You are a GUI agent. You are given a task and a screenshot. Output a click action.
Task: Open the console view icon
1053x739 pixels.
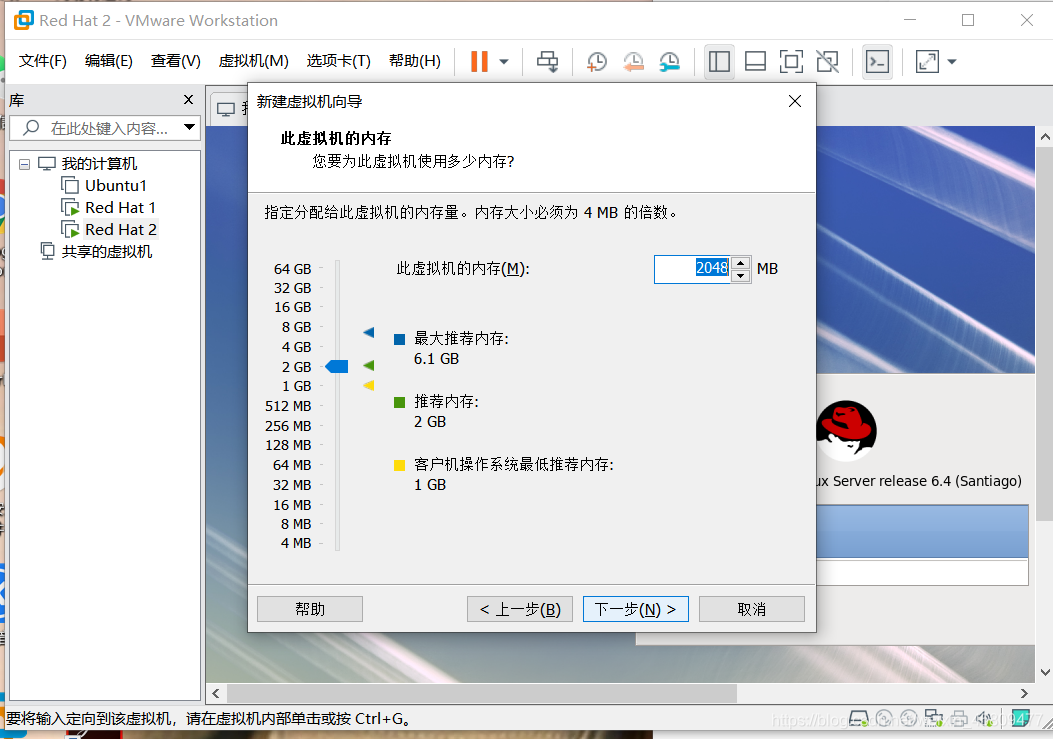click(877, 62)
